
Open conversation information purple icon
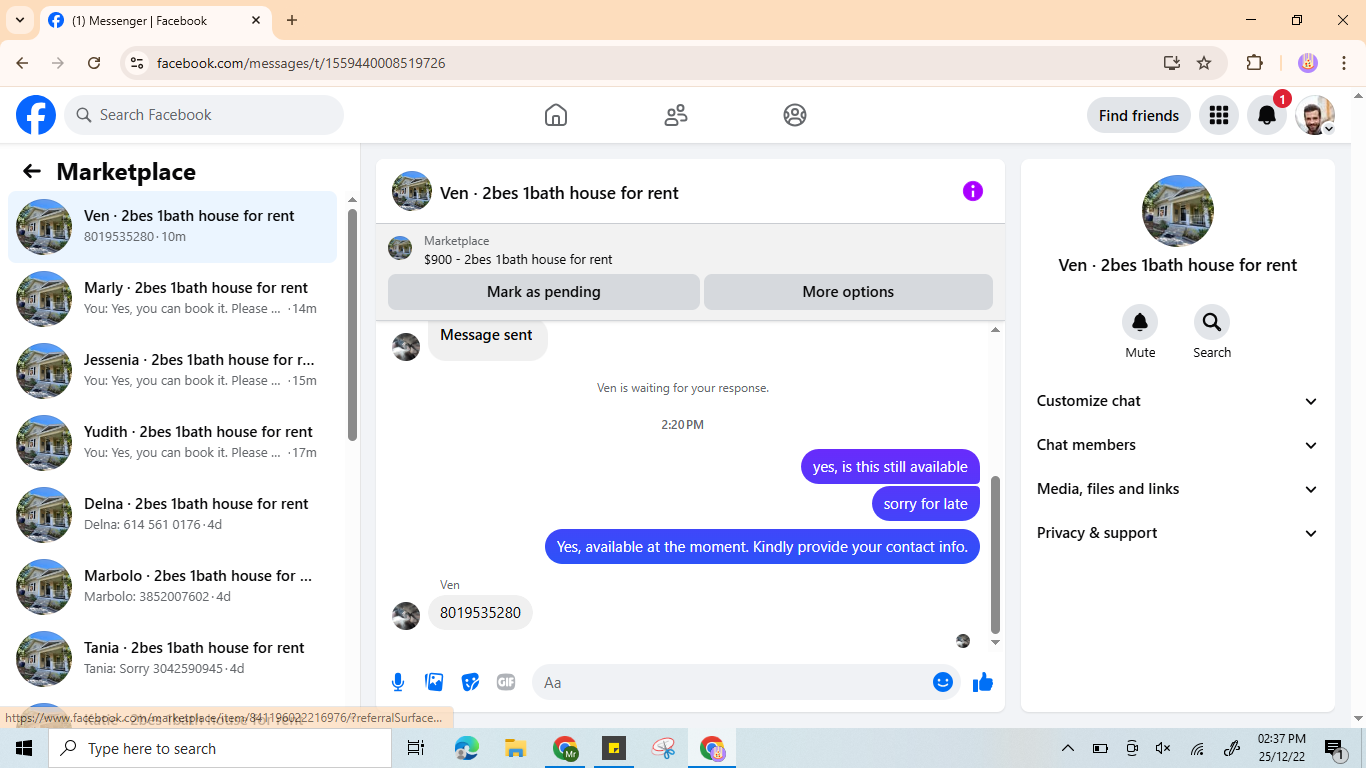973,191
